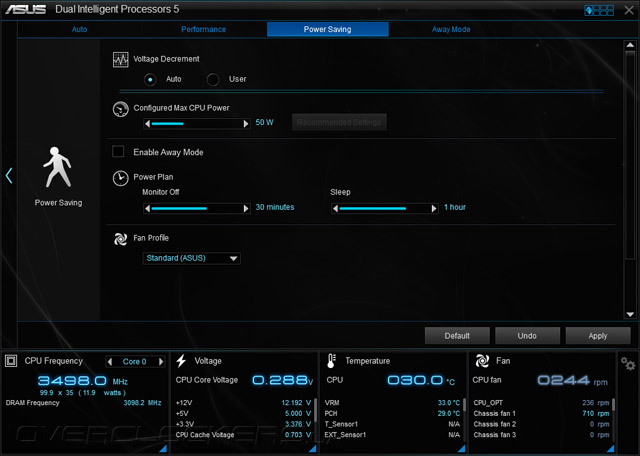Increase Configured Max CPU Power with right arrow
Image resolution: width=640 pixels, height=456 pixels.
pos(246,124)
